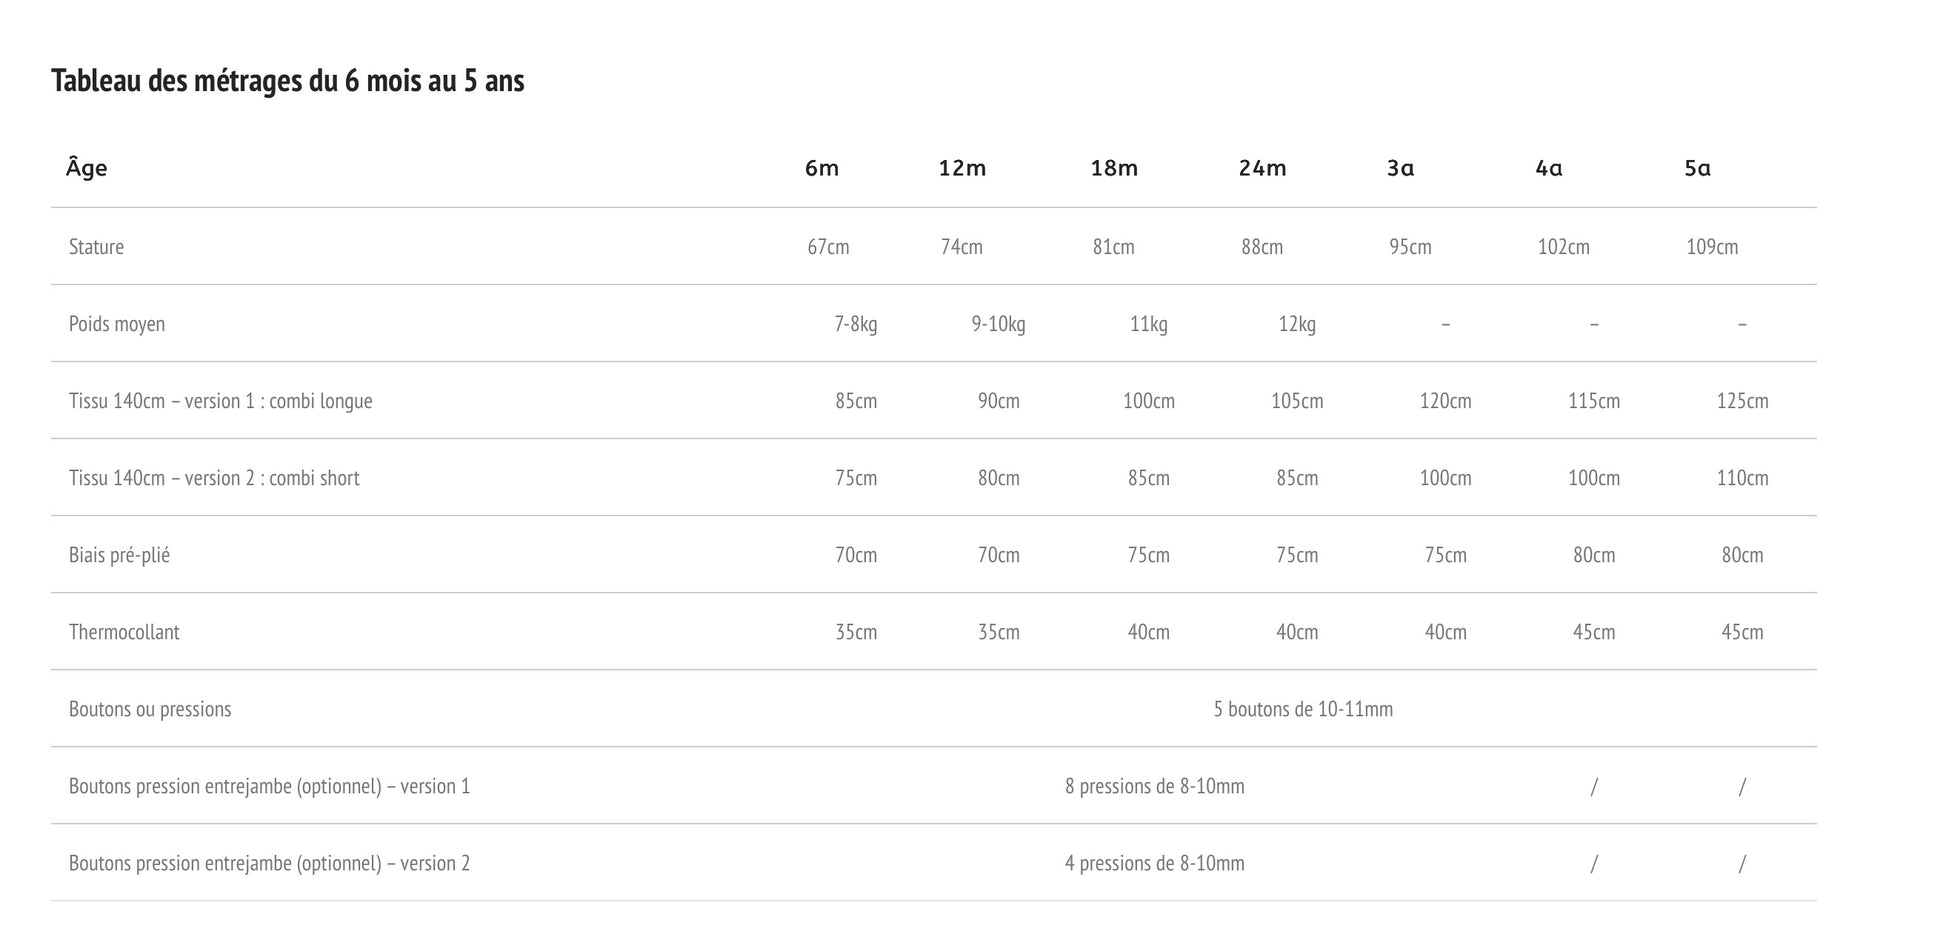Click the 8 pressions de 8-10mm cell
This screenshot has width=1946, height=940.
coord(1154,786)
